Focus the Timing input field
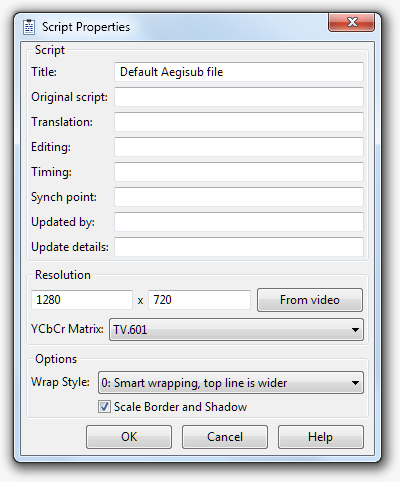The image size is (400, 482). point(239,172)
